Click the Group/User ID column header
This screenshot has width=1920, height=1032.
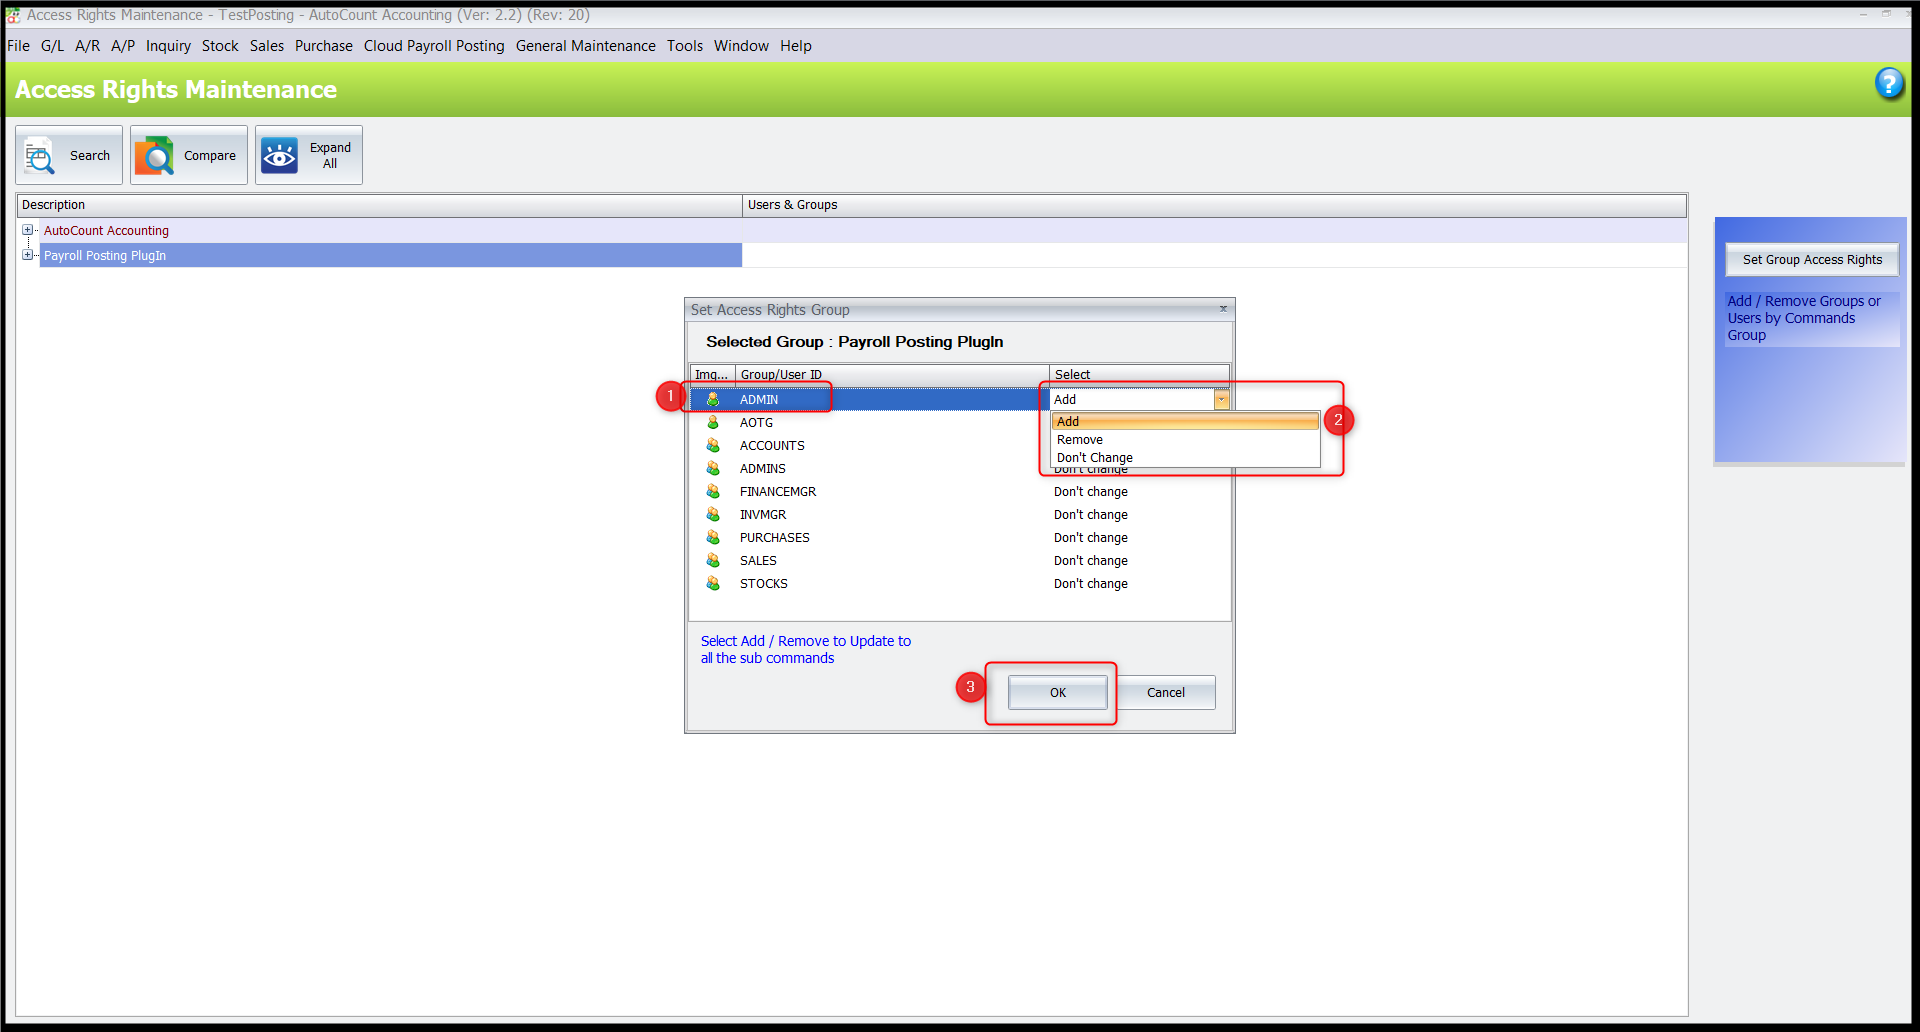892,375
